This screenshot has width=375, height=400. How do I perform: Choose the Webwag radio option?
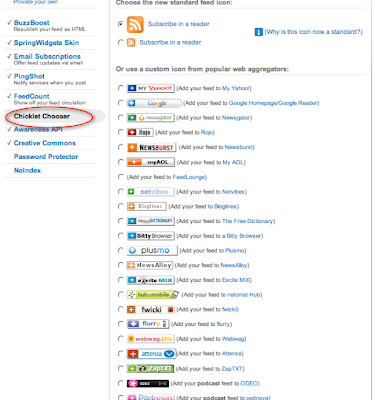121,338
